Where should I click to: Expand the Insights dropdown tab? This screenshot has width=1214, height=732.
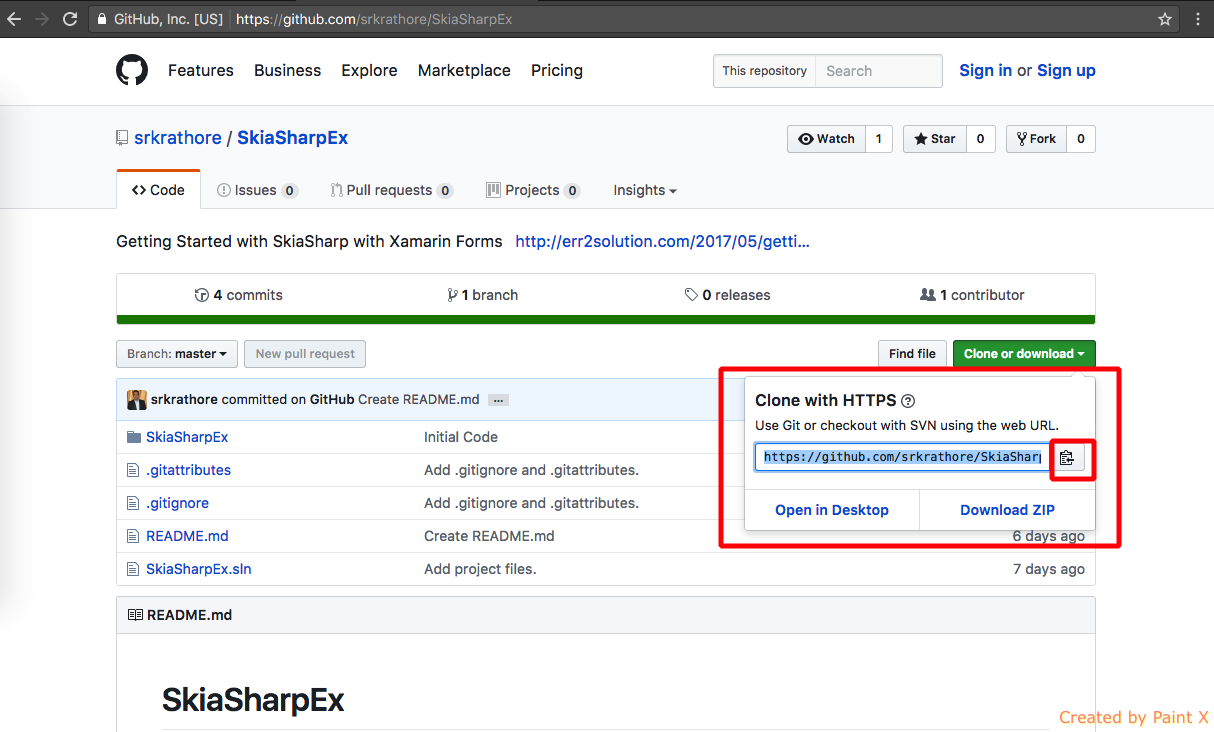click(645, 190)
